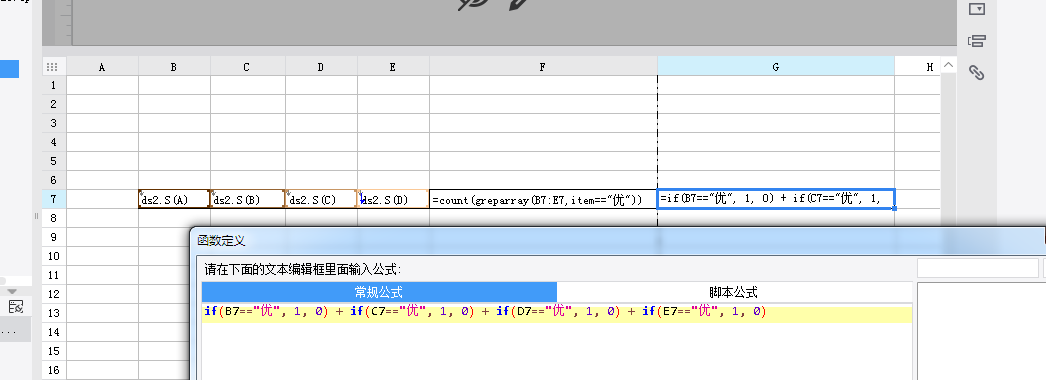Viewport: 1046px width, 380px height.
Task: Select column header B
Action: pos(174,67)
